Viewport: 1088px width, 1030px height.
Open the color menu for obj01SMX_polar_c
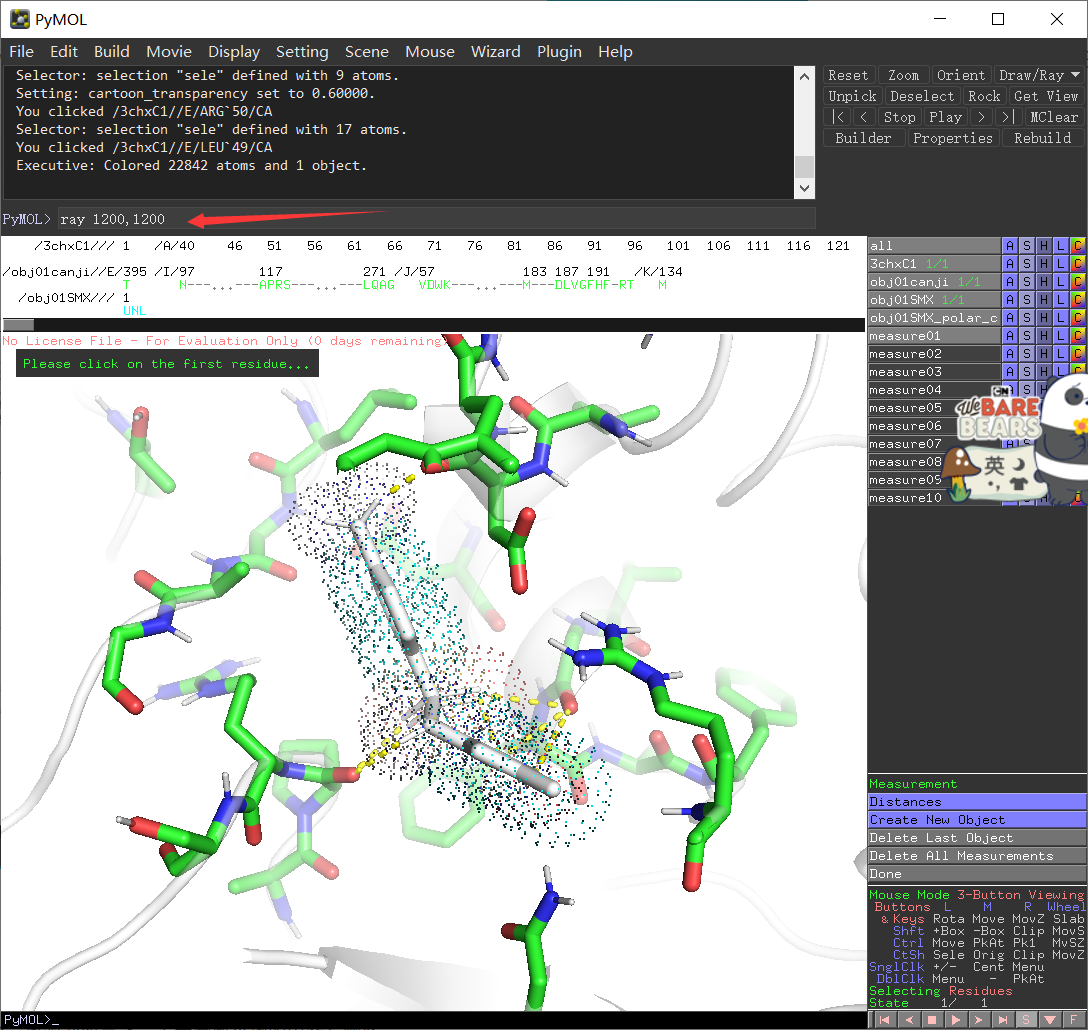pyautogui.click(x=1077, y=318)
